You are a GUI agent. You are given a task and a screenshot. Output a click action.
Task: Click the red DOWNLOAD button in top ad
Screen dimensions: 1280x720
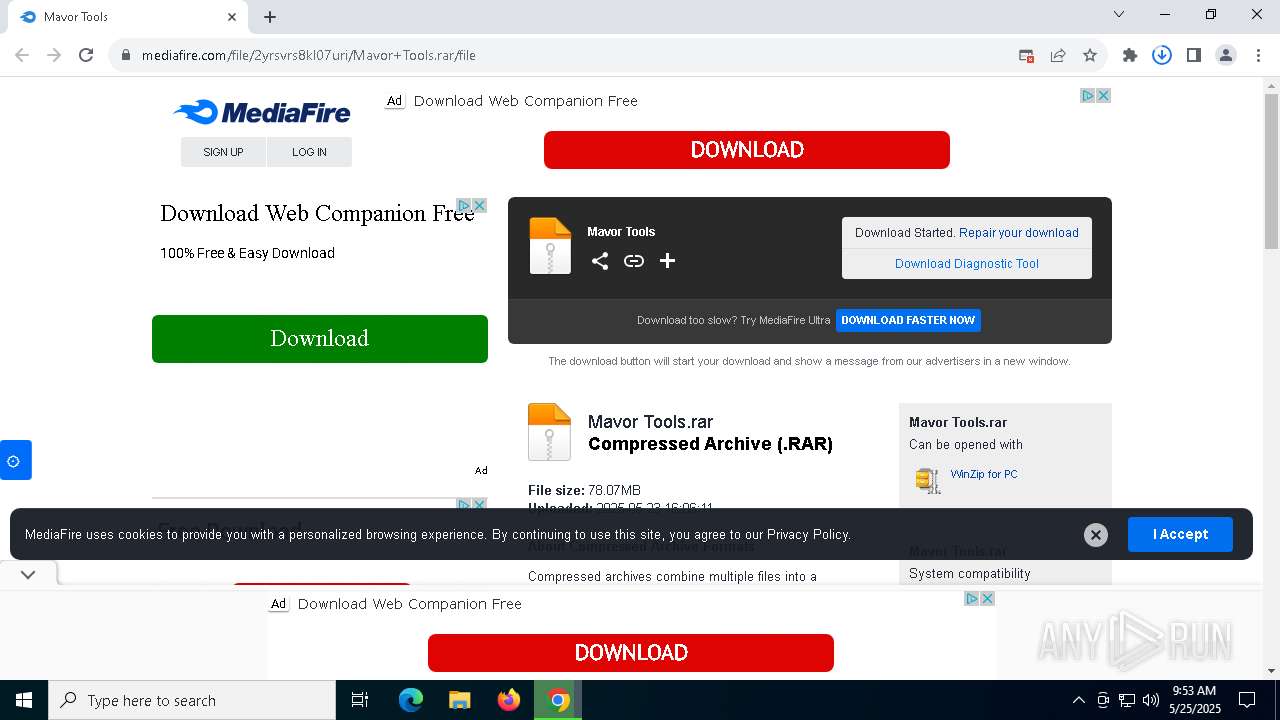point(747,150)
